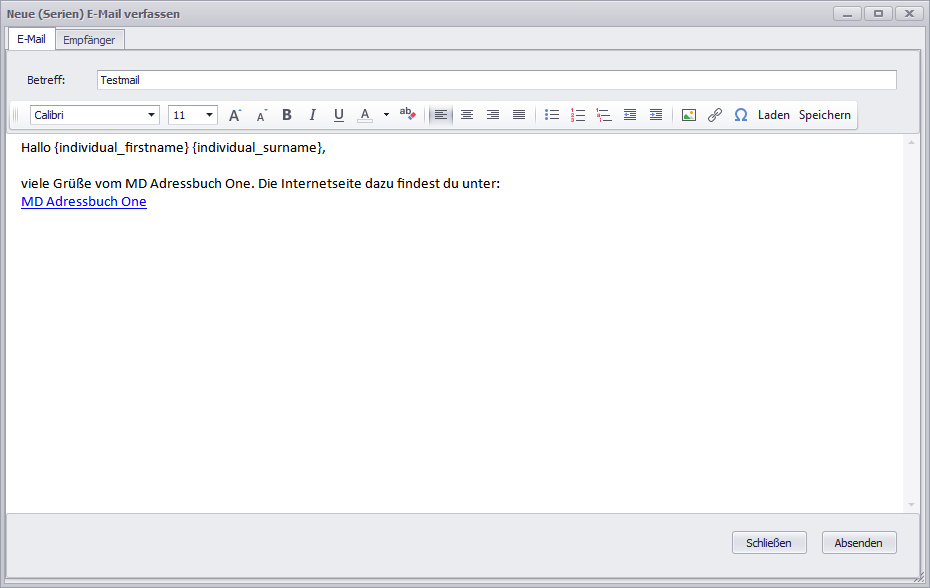Insert a bulleted list
Viewport: 930px width, 588px height.
552,115
